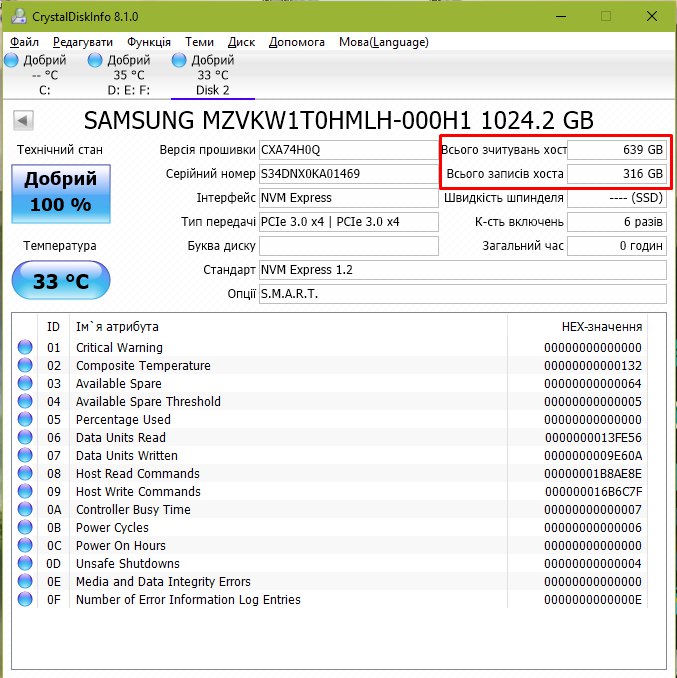Image resolution: width=677 pixels, height=678 pixels.
Task: Click the Ім`я атрибута column header
Action: click(x=117, y=327)
